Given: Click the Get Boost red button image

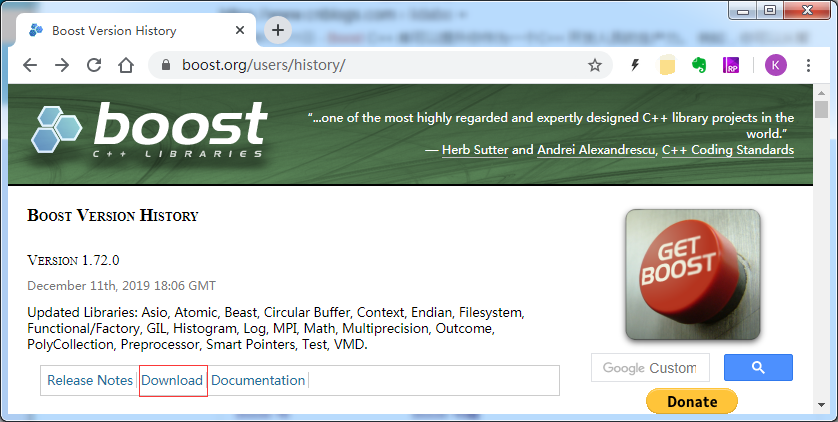Looking at the screenshot, I should click(x=693, y=275).
